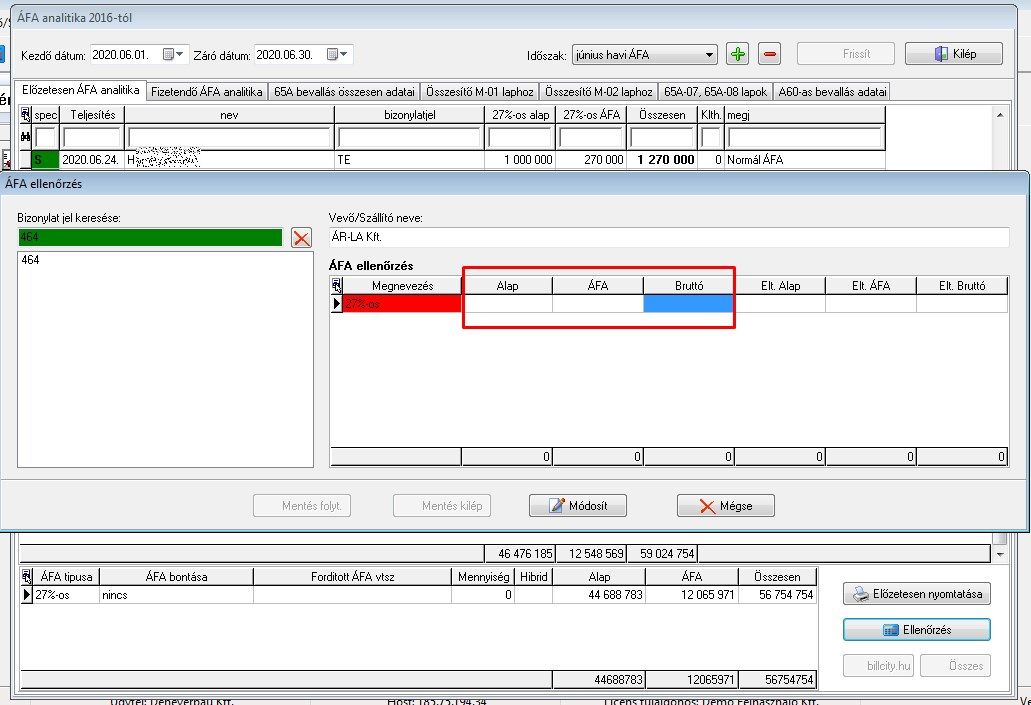
Task: Click the Fordított ÁFA vtsz column header
Action: 352,577
